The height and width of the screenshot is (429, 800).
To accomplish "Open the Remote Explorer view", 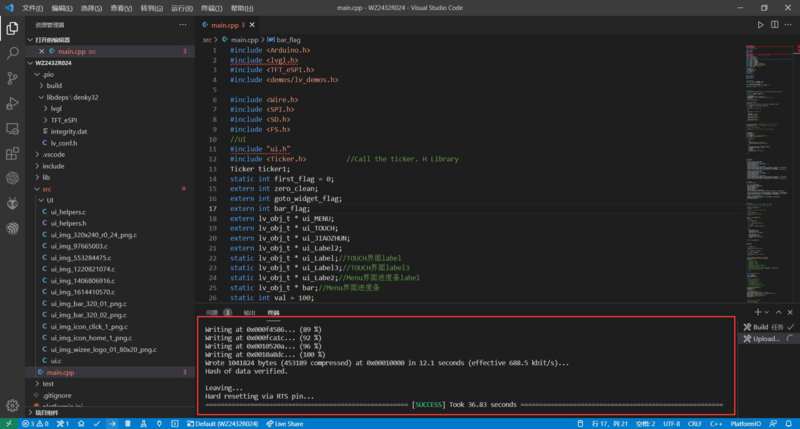I will point(12,129).
